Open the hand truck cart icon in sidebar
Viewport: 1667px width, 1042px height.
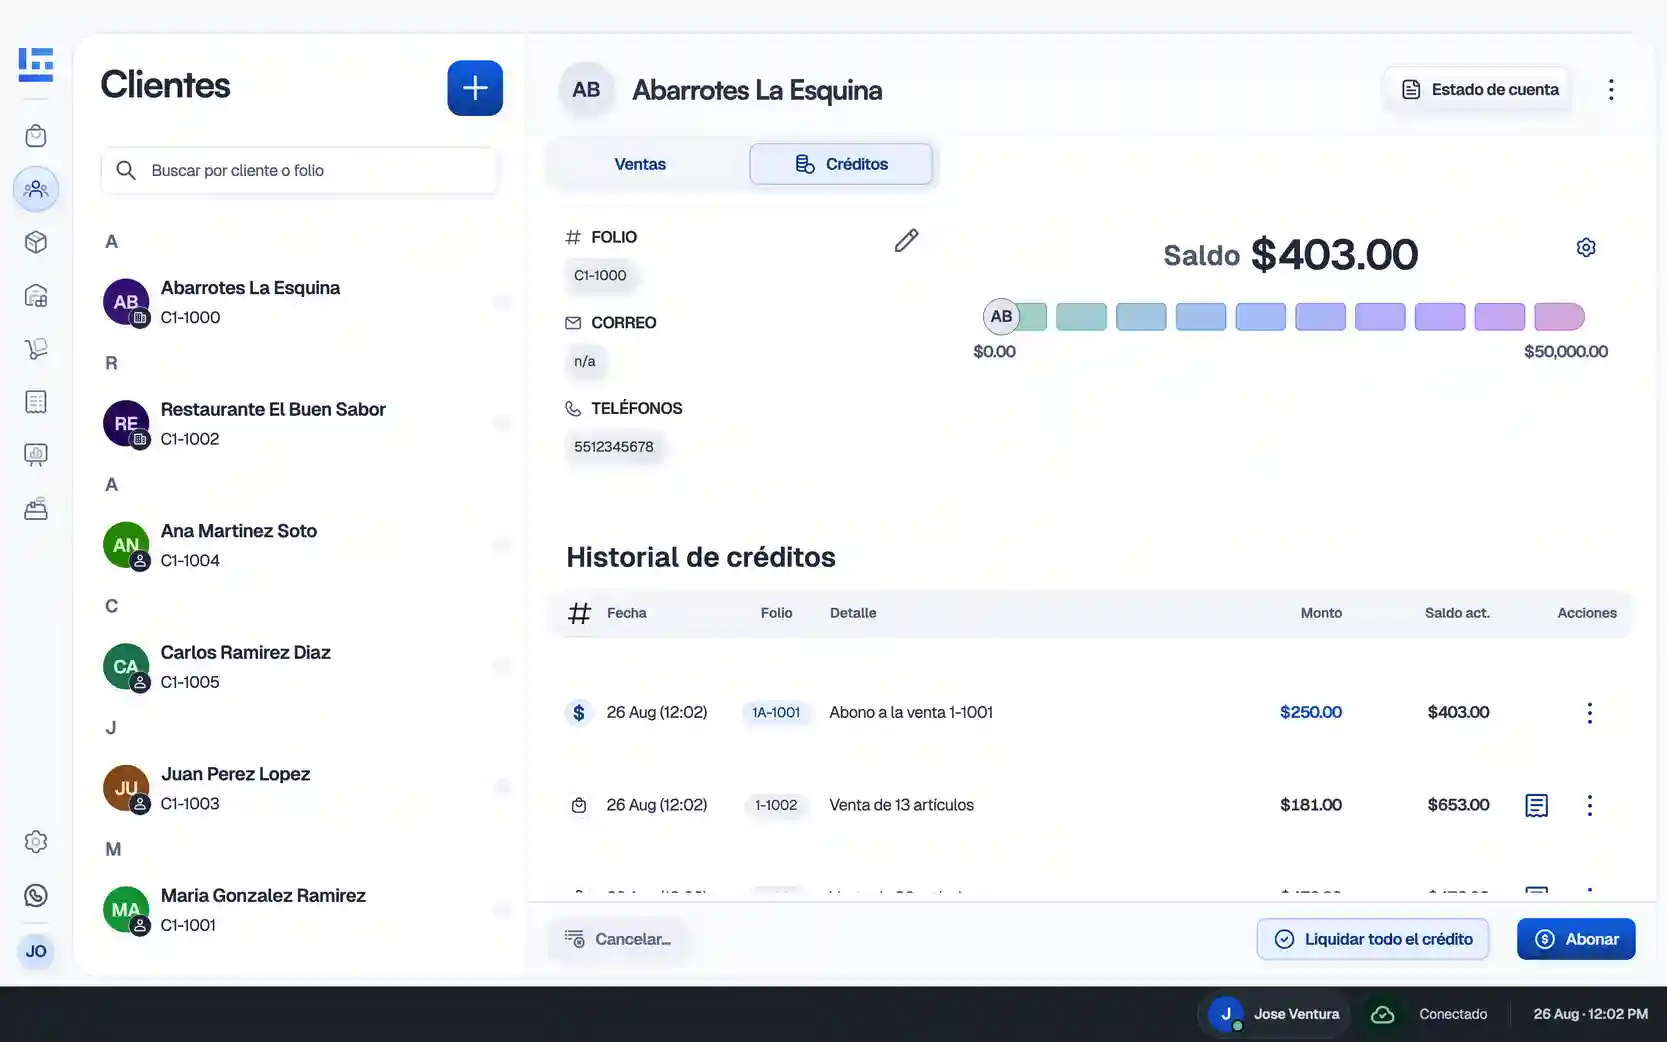click(36, 349)
